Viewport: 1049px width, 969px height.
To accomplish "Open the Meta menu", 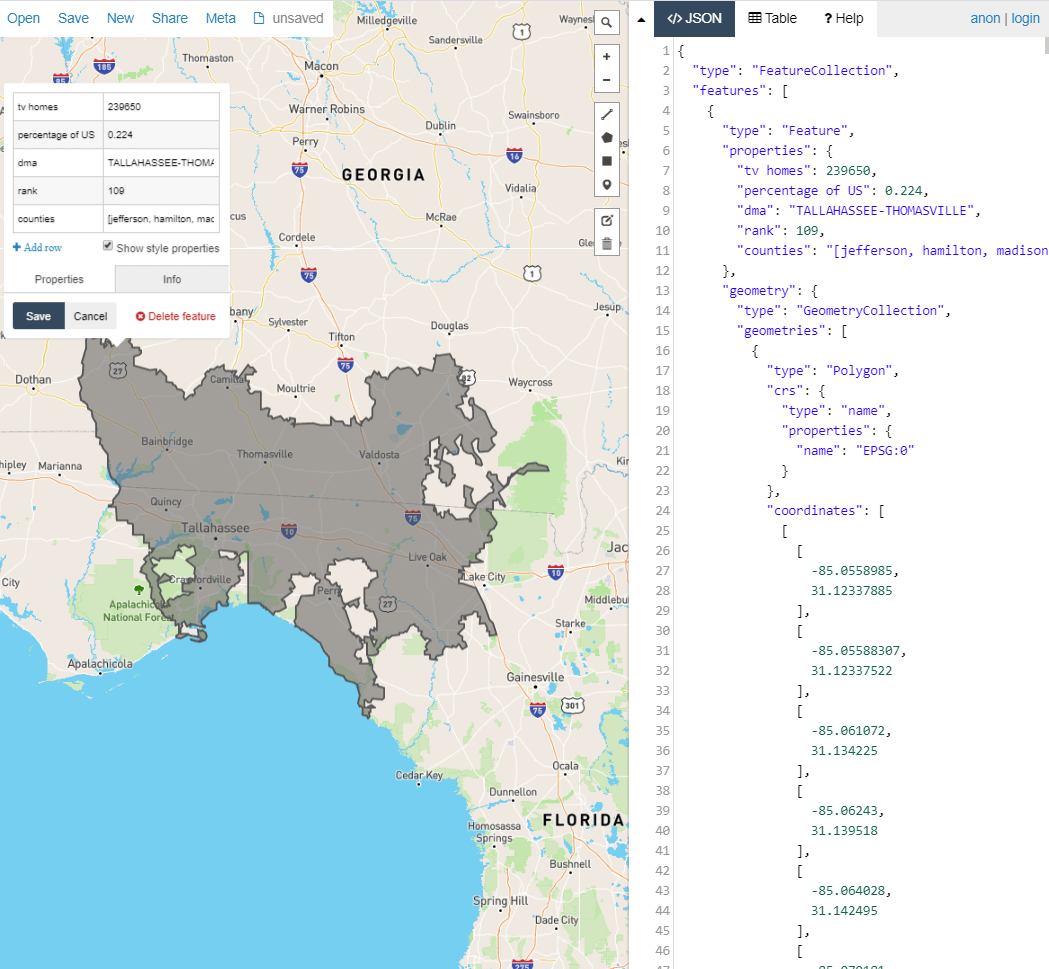I will [x=221, y=18].
